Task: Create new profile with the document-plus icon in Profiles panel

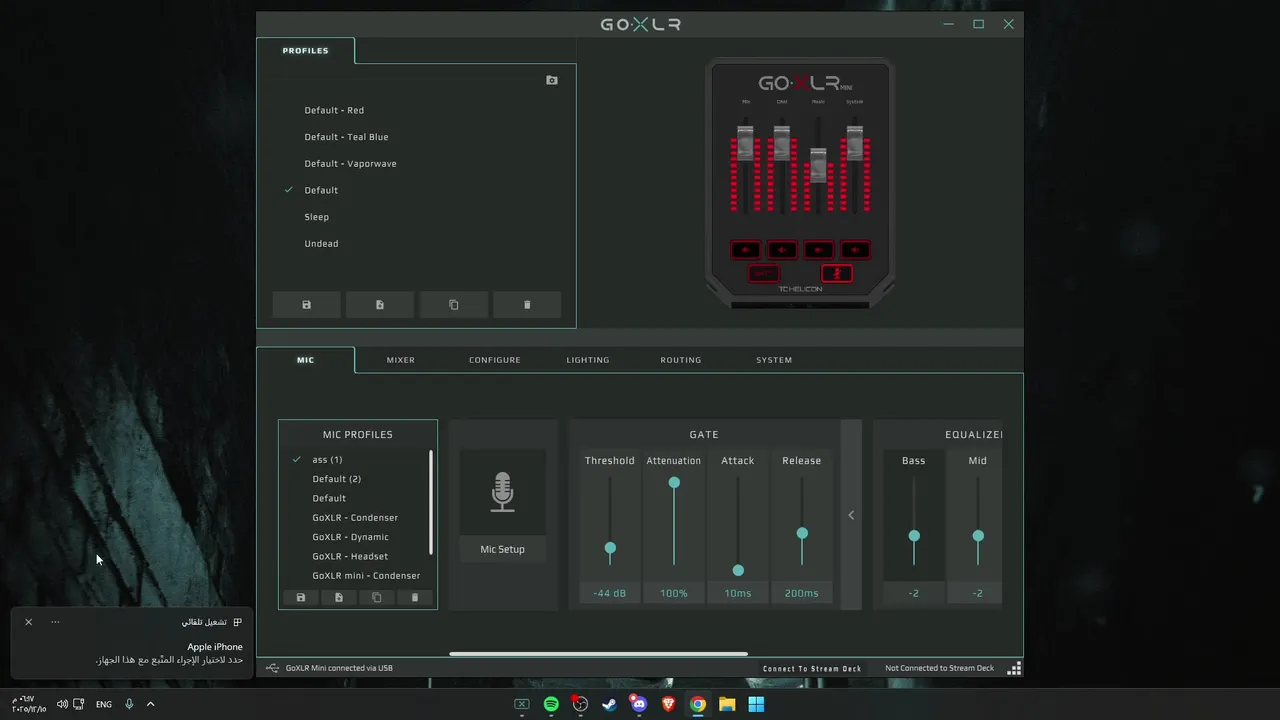Action: point(380,305)
